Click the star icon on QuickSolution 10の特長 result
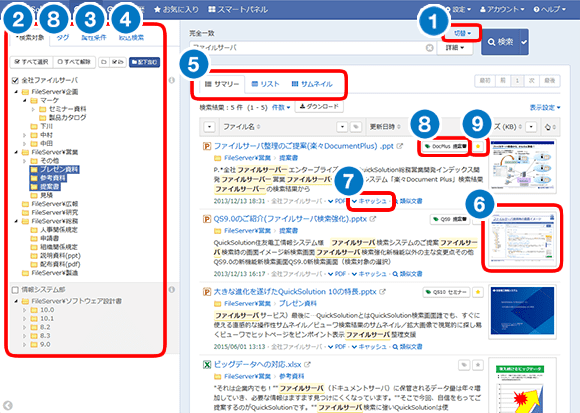The height and width of the screenshot is (413, 580). [478, 292]
